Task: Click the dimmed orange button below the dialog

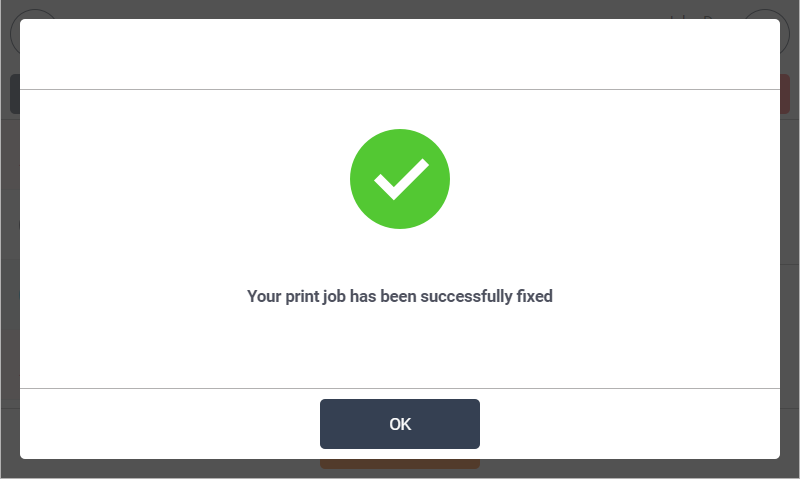Action: 400,464
